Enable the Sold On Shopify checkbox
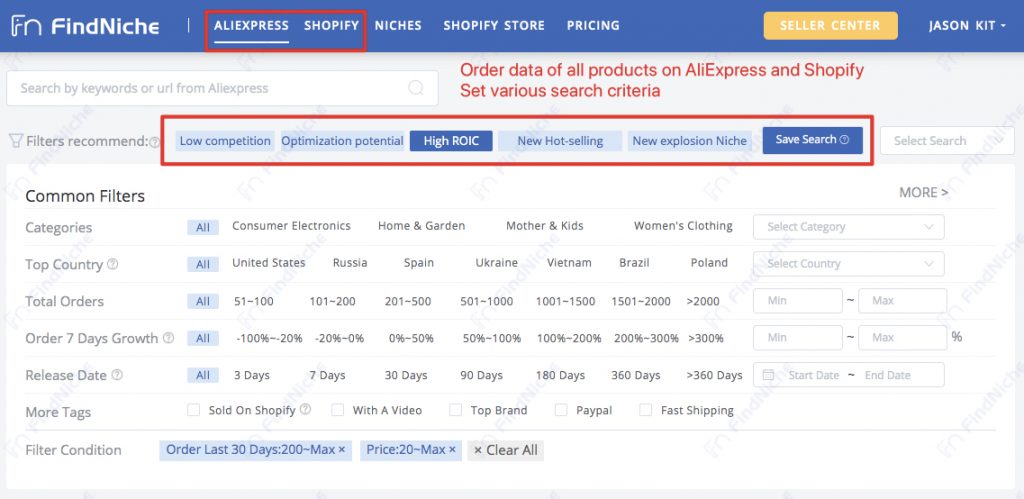 tap(193, 410)
